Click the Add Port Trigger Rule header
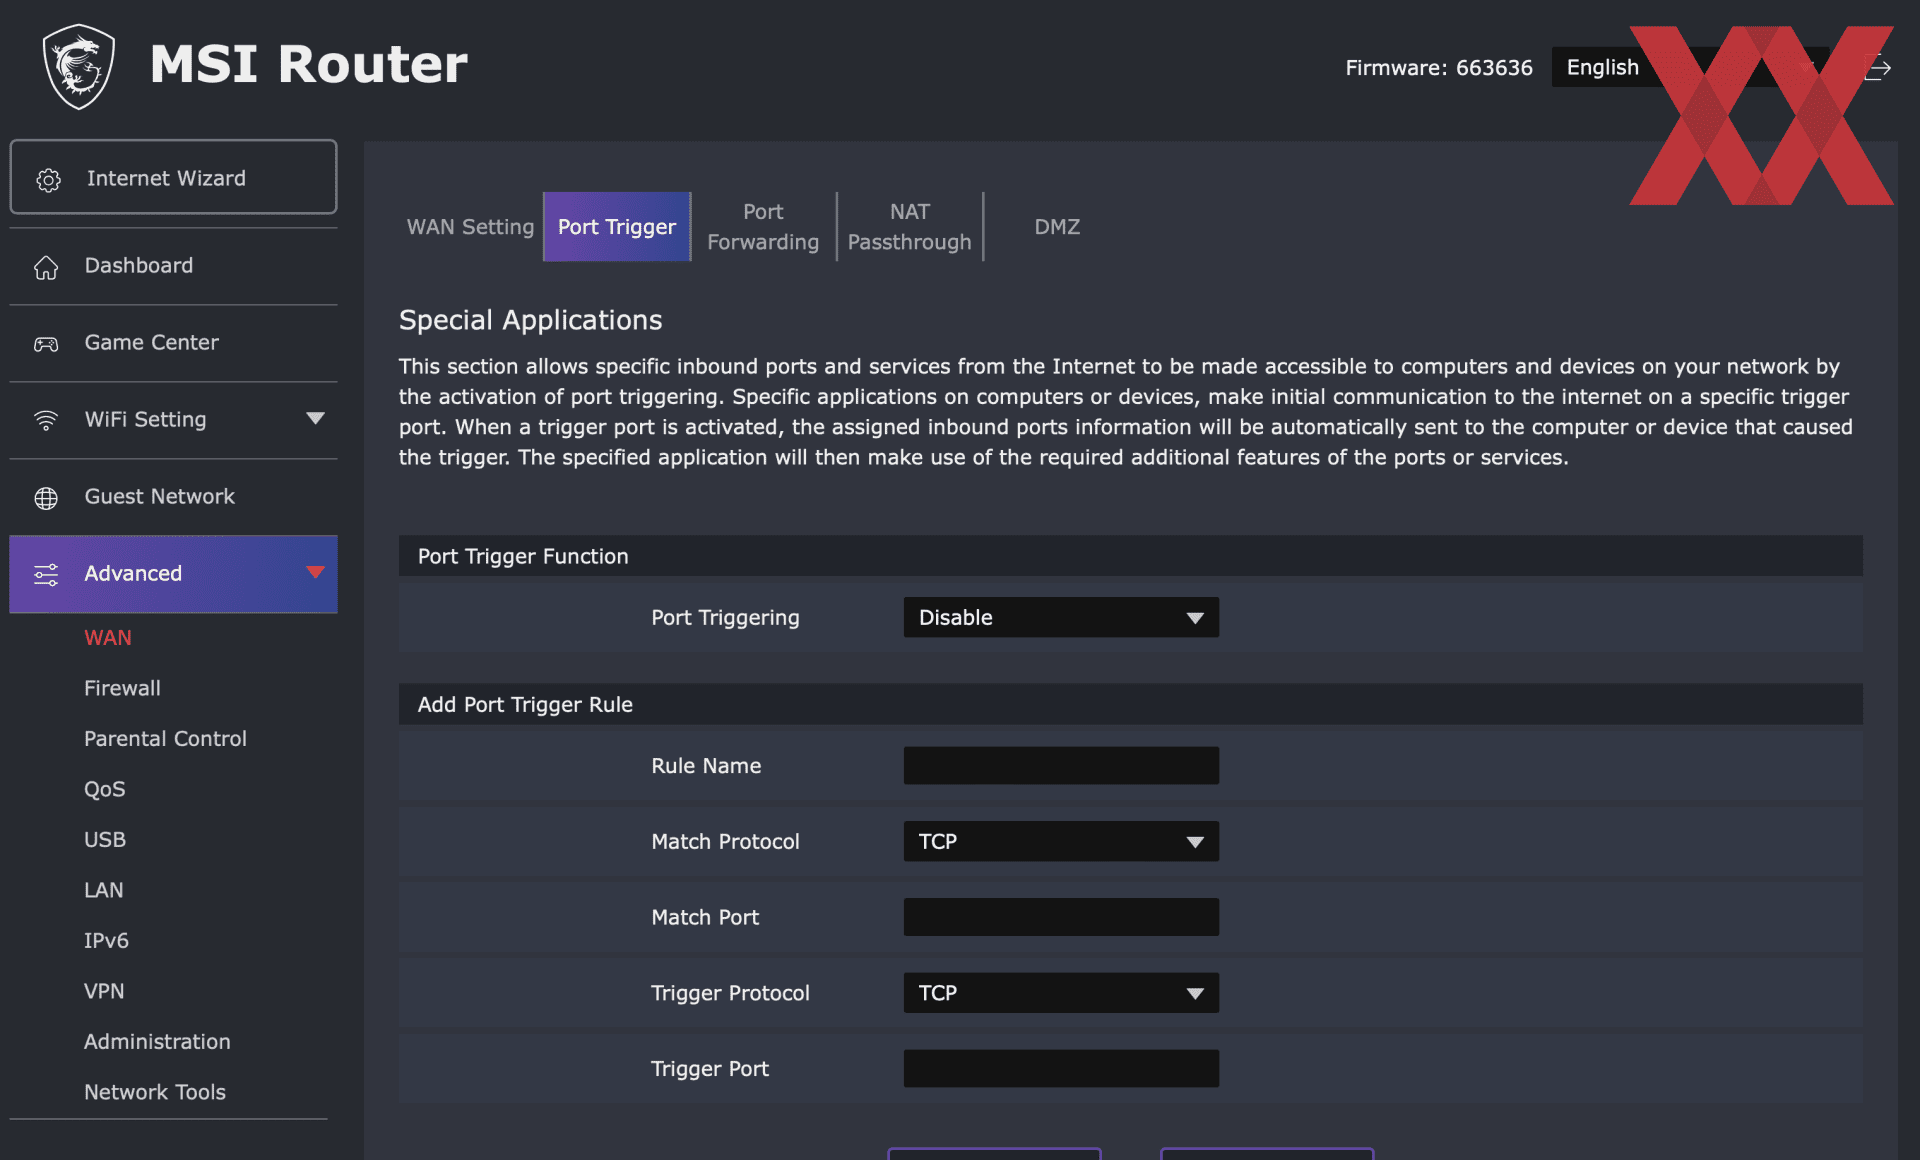This screenshot has height=1160, width=1920. (x=1130, y=704)
